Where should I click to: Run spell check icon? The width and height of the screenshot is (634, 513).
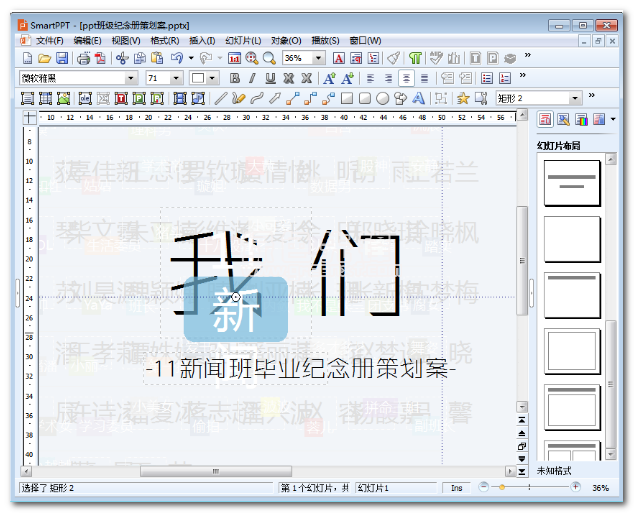click(436, 58)
